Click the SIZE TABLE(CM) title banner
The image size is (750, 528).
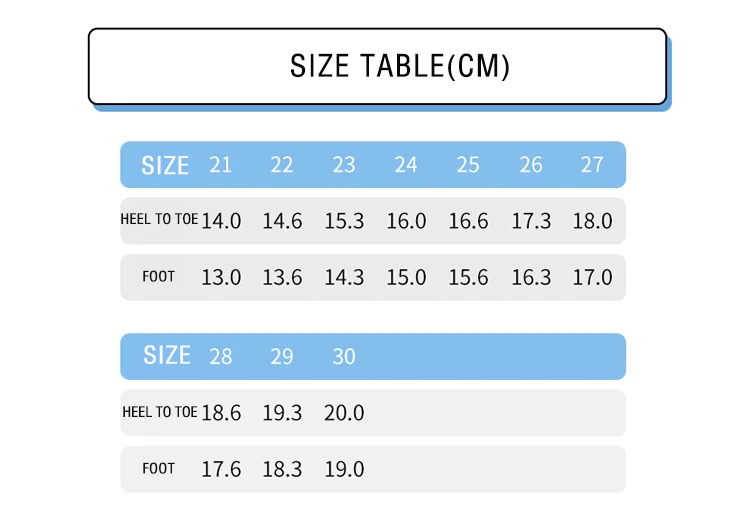tap(377, 66)
